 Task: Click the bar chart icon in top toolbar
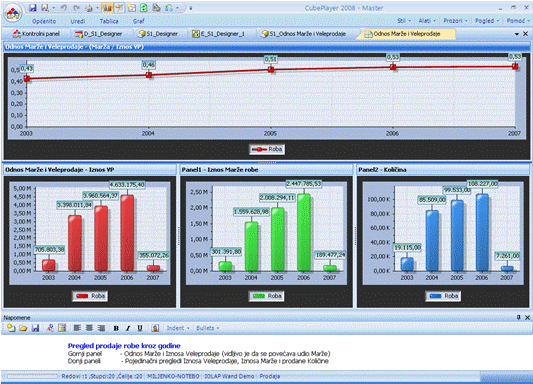(x=107, y=8)
